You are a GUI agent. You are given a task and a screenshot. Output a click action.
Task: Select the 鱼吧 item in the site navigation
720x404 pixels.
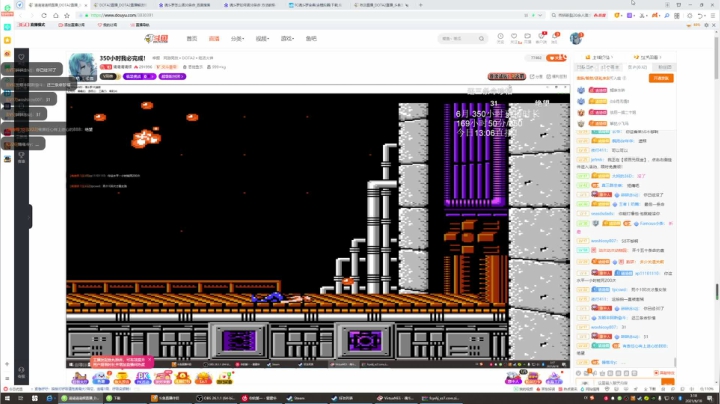pyautogui.click(x=311, y=39)
